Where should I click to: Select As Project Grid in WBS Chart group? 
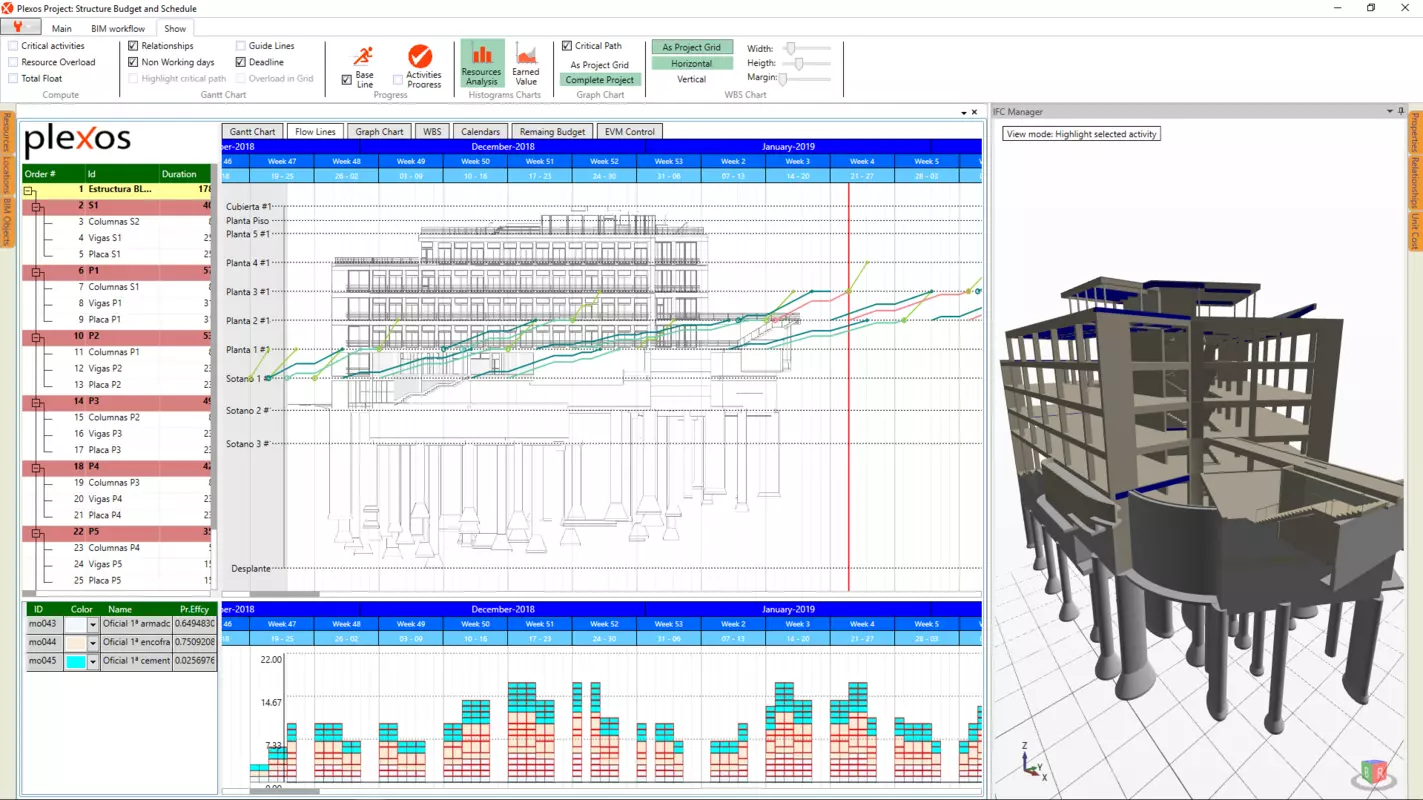[692, 47]
